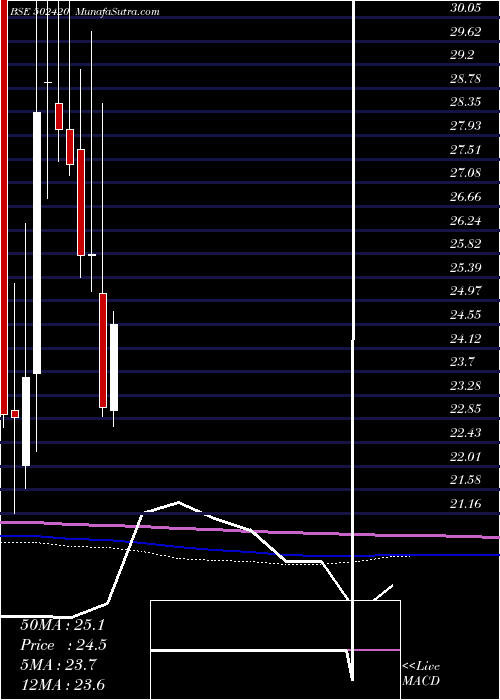Click the 28.78 price axis label
The width and height of the screenshot is (500, 700).
pyautogui.click(x=465, y=79)
